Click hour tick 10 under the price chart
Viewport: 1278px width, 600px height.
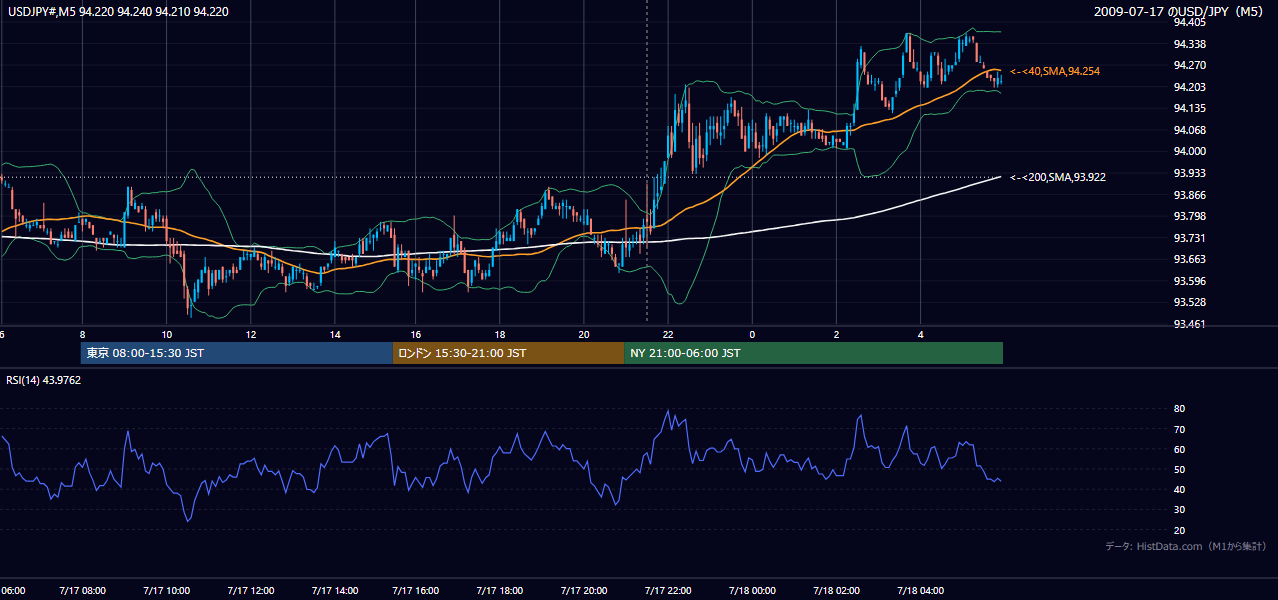166,334
